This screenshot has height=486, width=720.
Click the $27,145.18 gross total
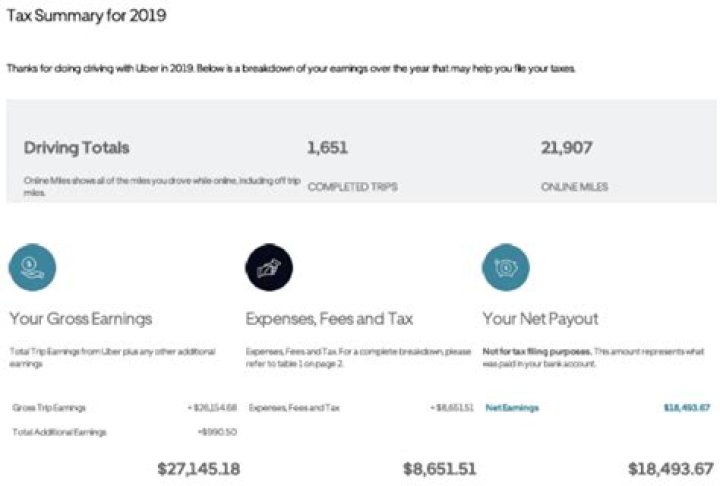point(199,468)
